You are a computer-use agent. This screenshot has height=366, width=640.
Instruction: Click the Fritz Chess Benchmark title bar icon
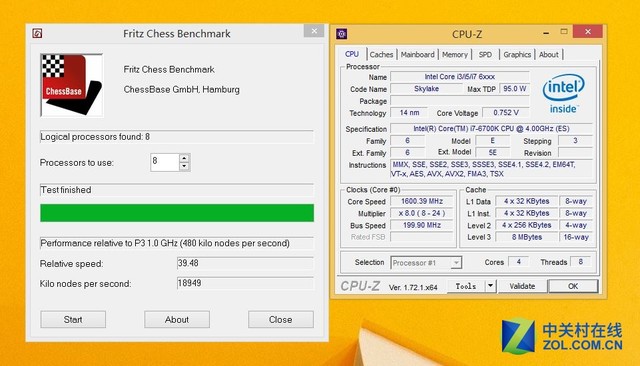pyautogui.click(x=37, y=33)
